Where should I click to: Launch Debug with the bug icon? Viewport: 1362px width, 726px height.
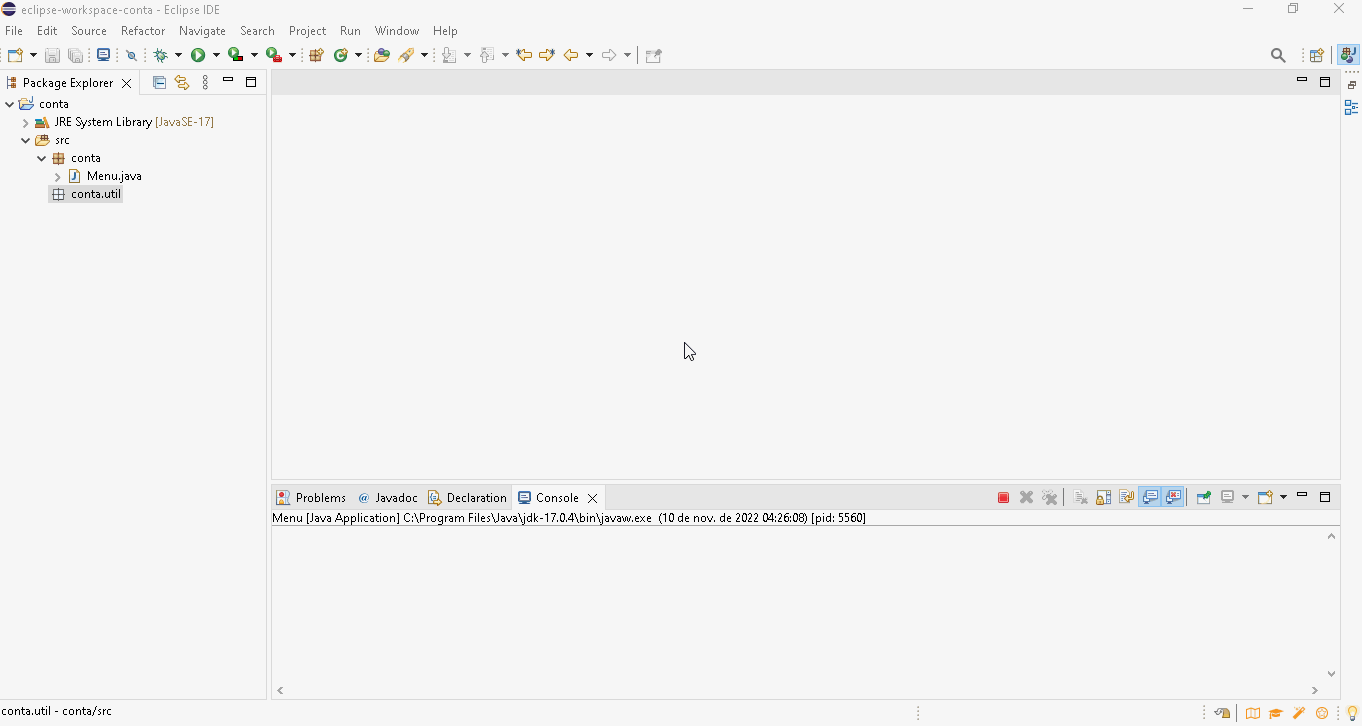point(160,55)
